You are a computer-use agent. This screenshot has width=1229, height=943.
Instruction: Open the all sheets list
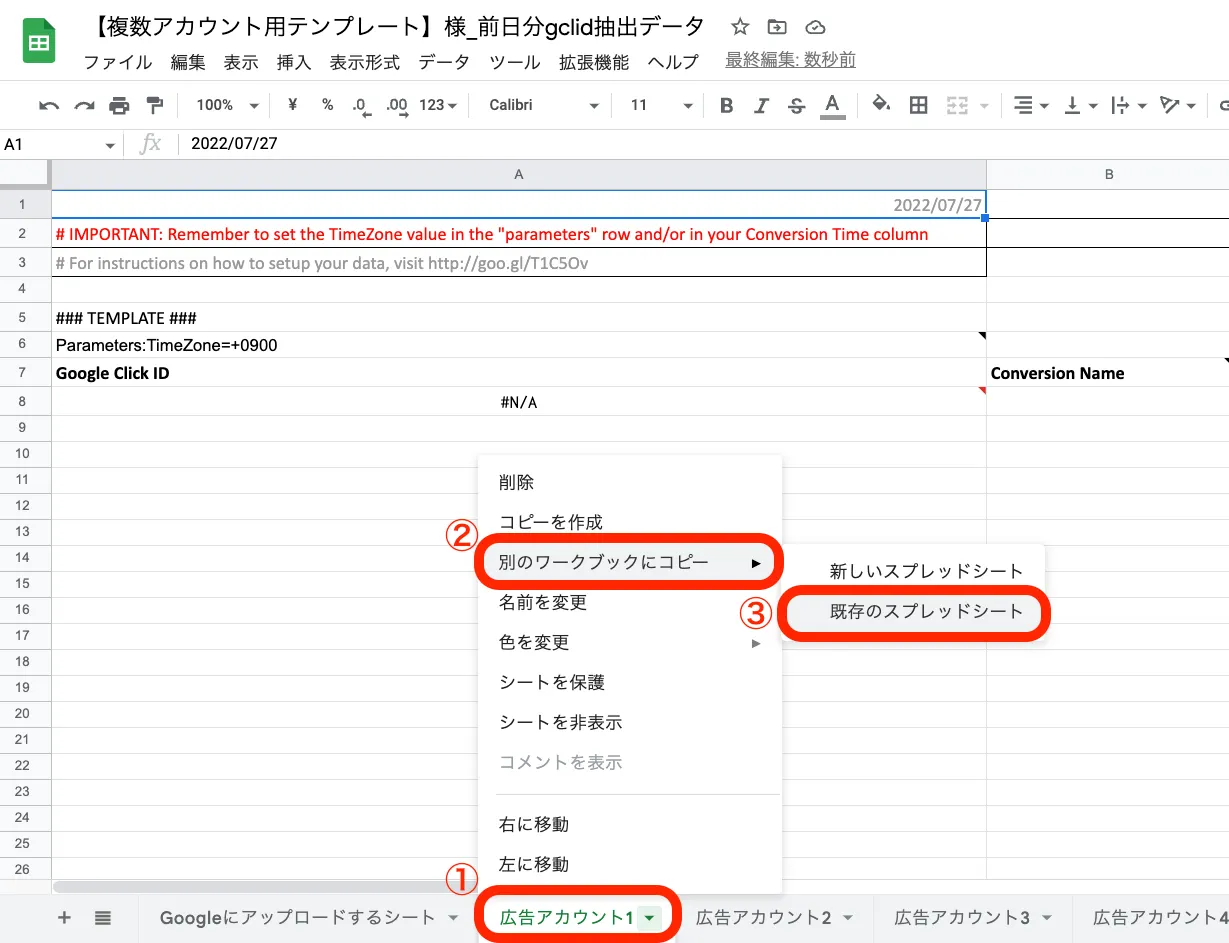pyautogui.click(x=102, y=917)
